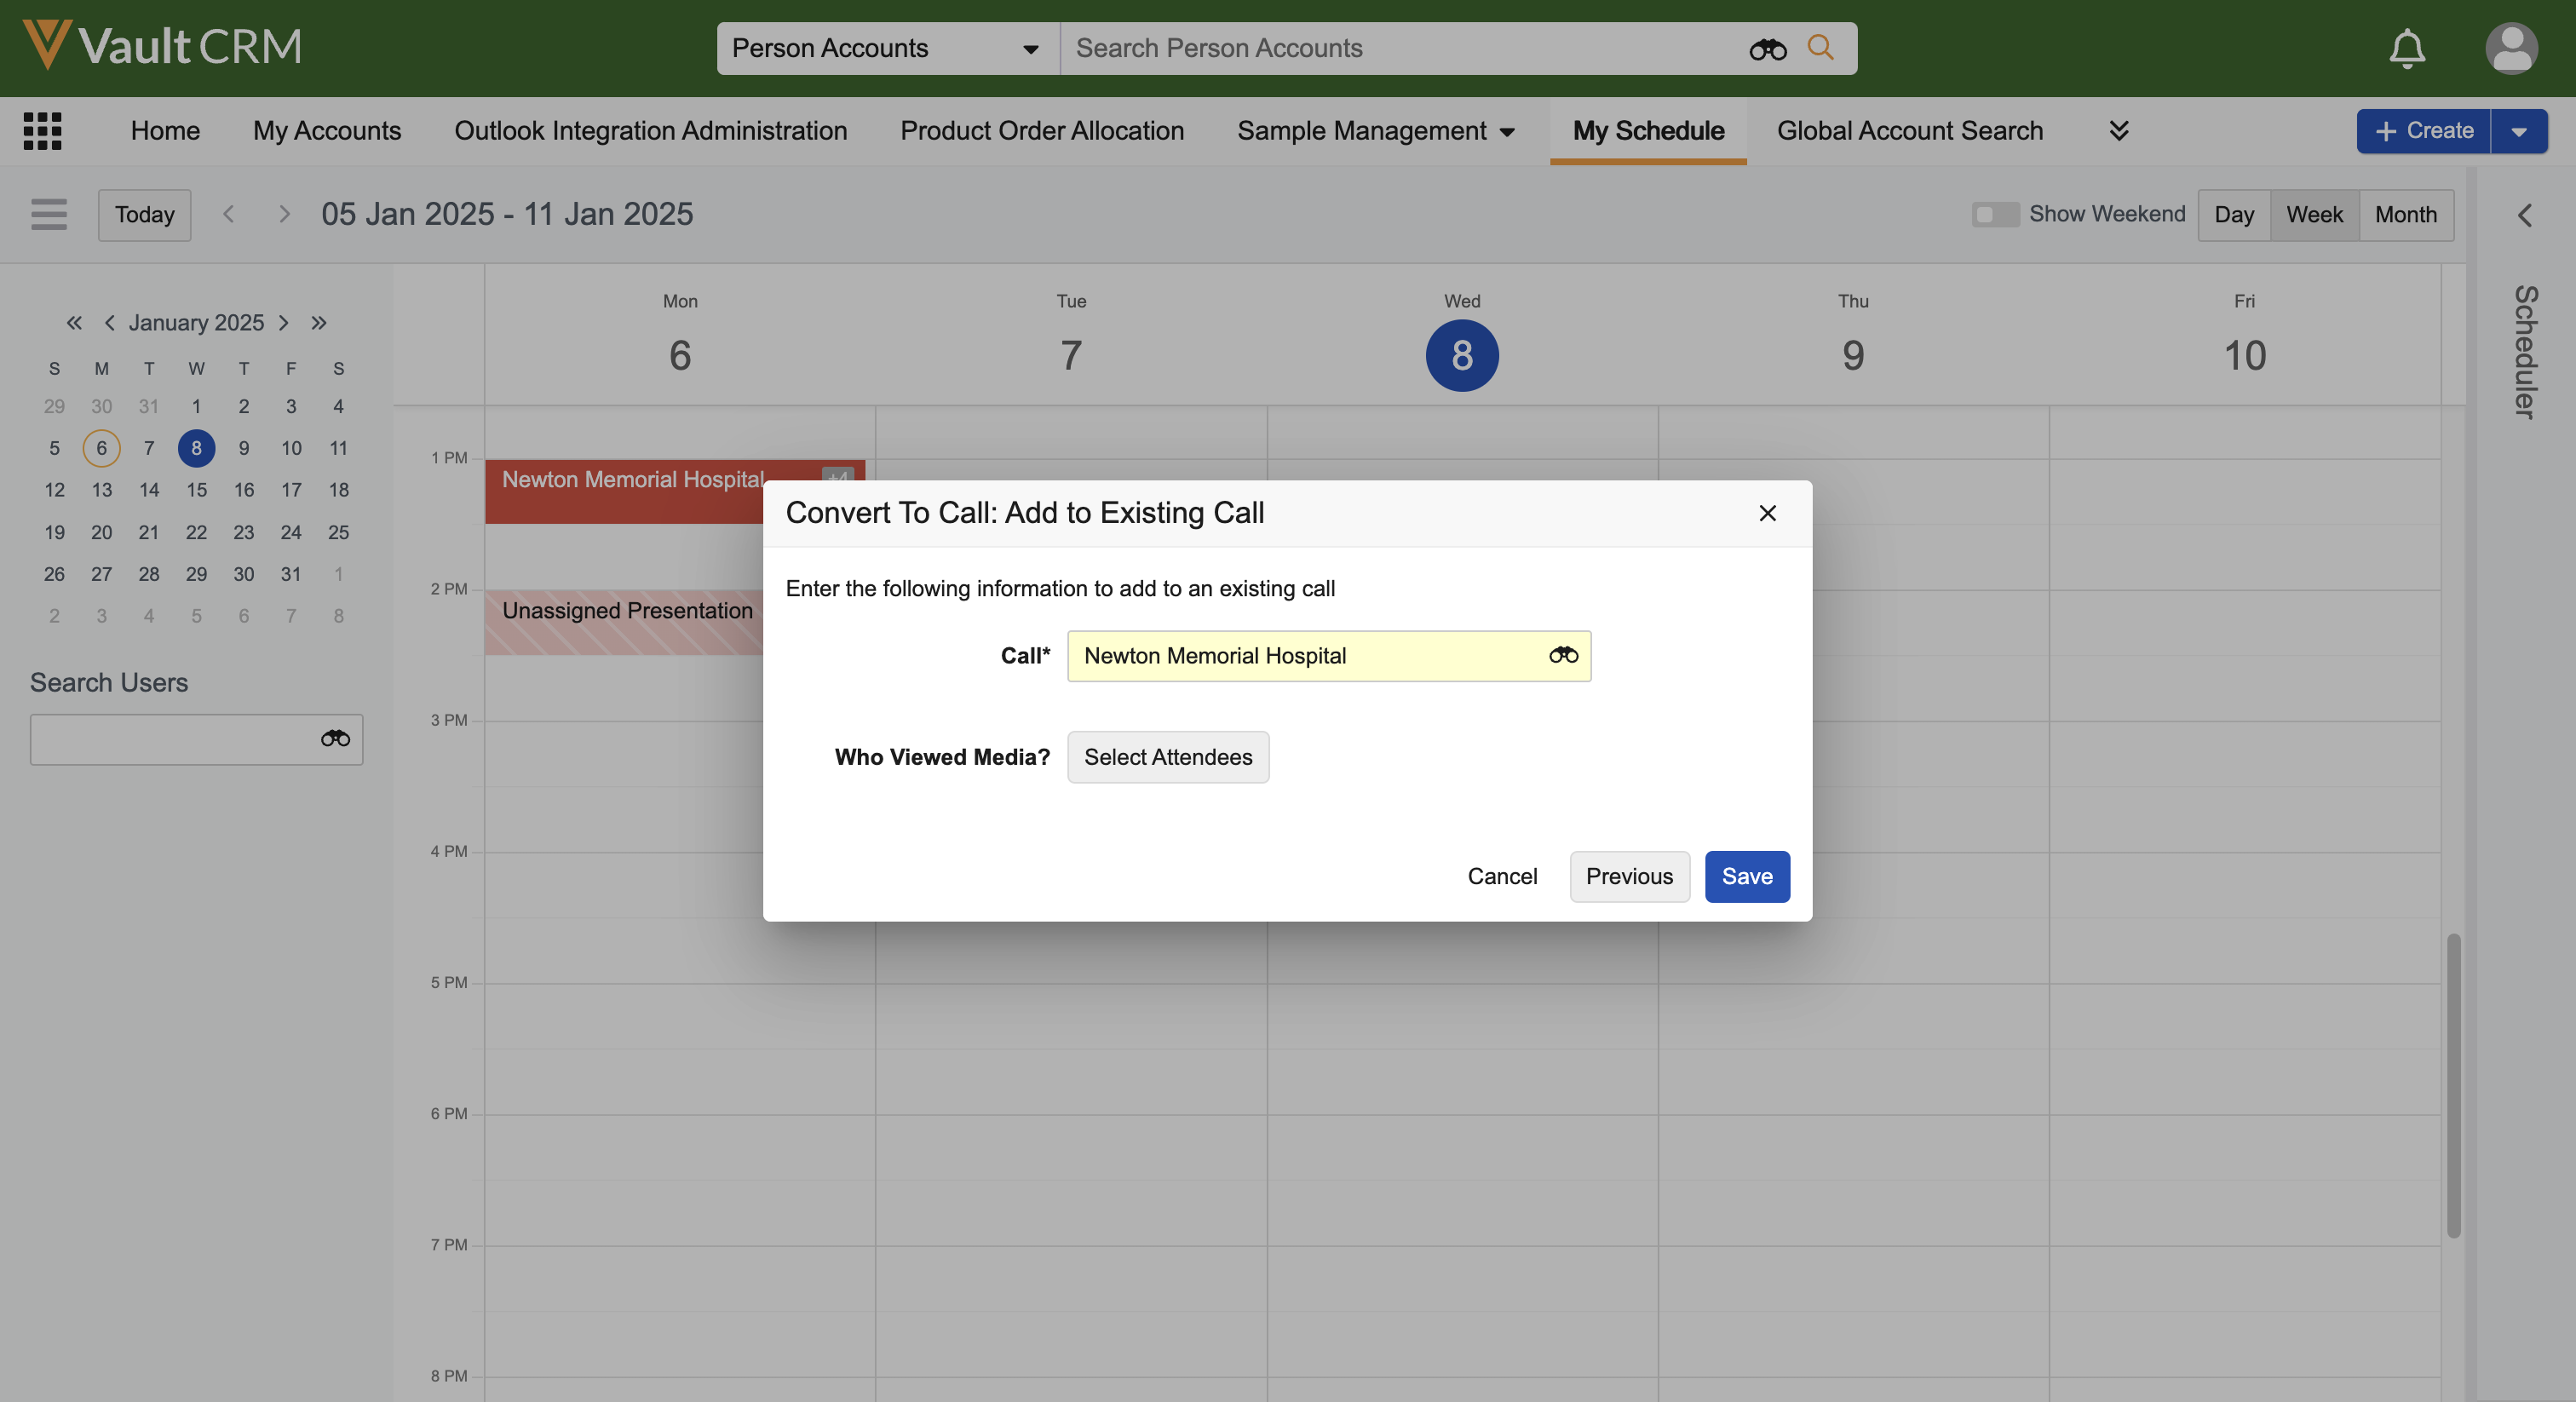Toggle the Show Weekend switch
2576x1402 pixels.
1994,214
